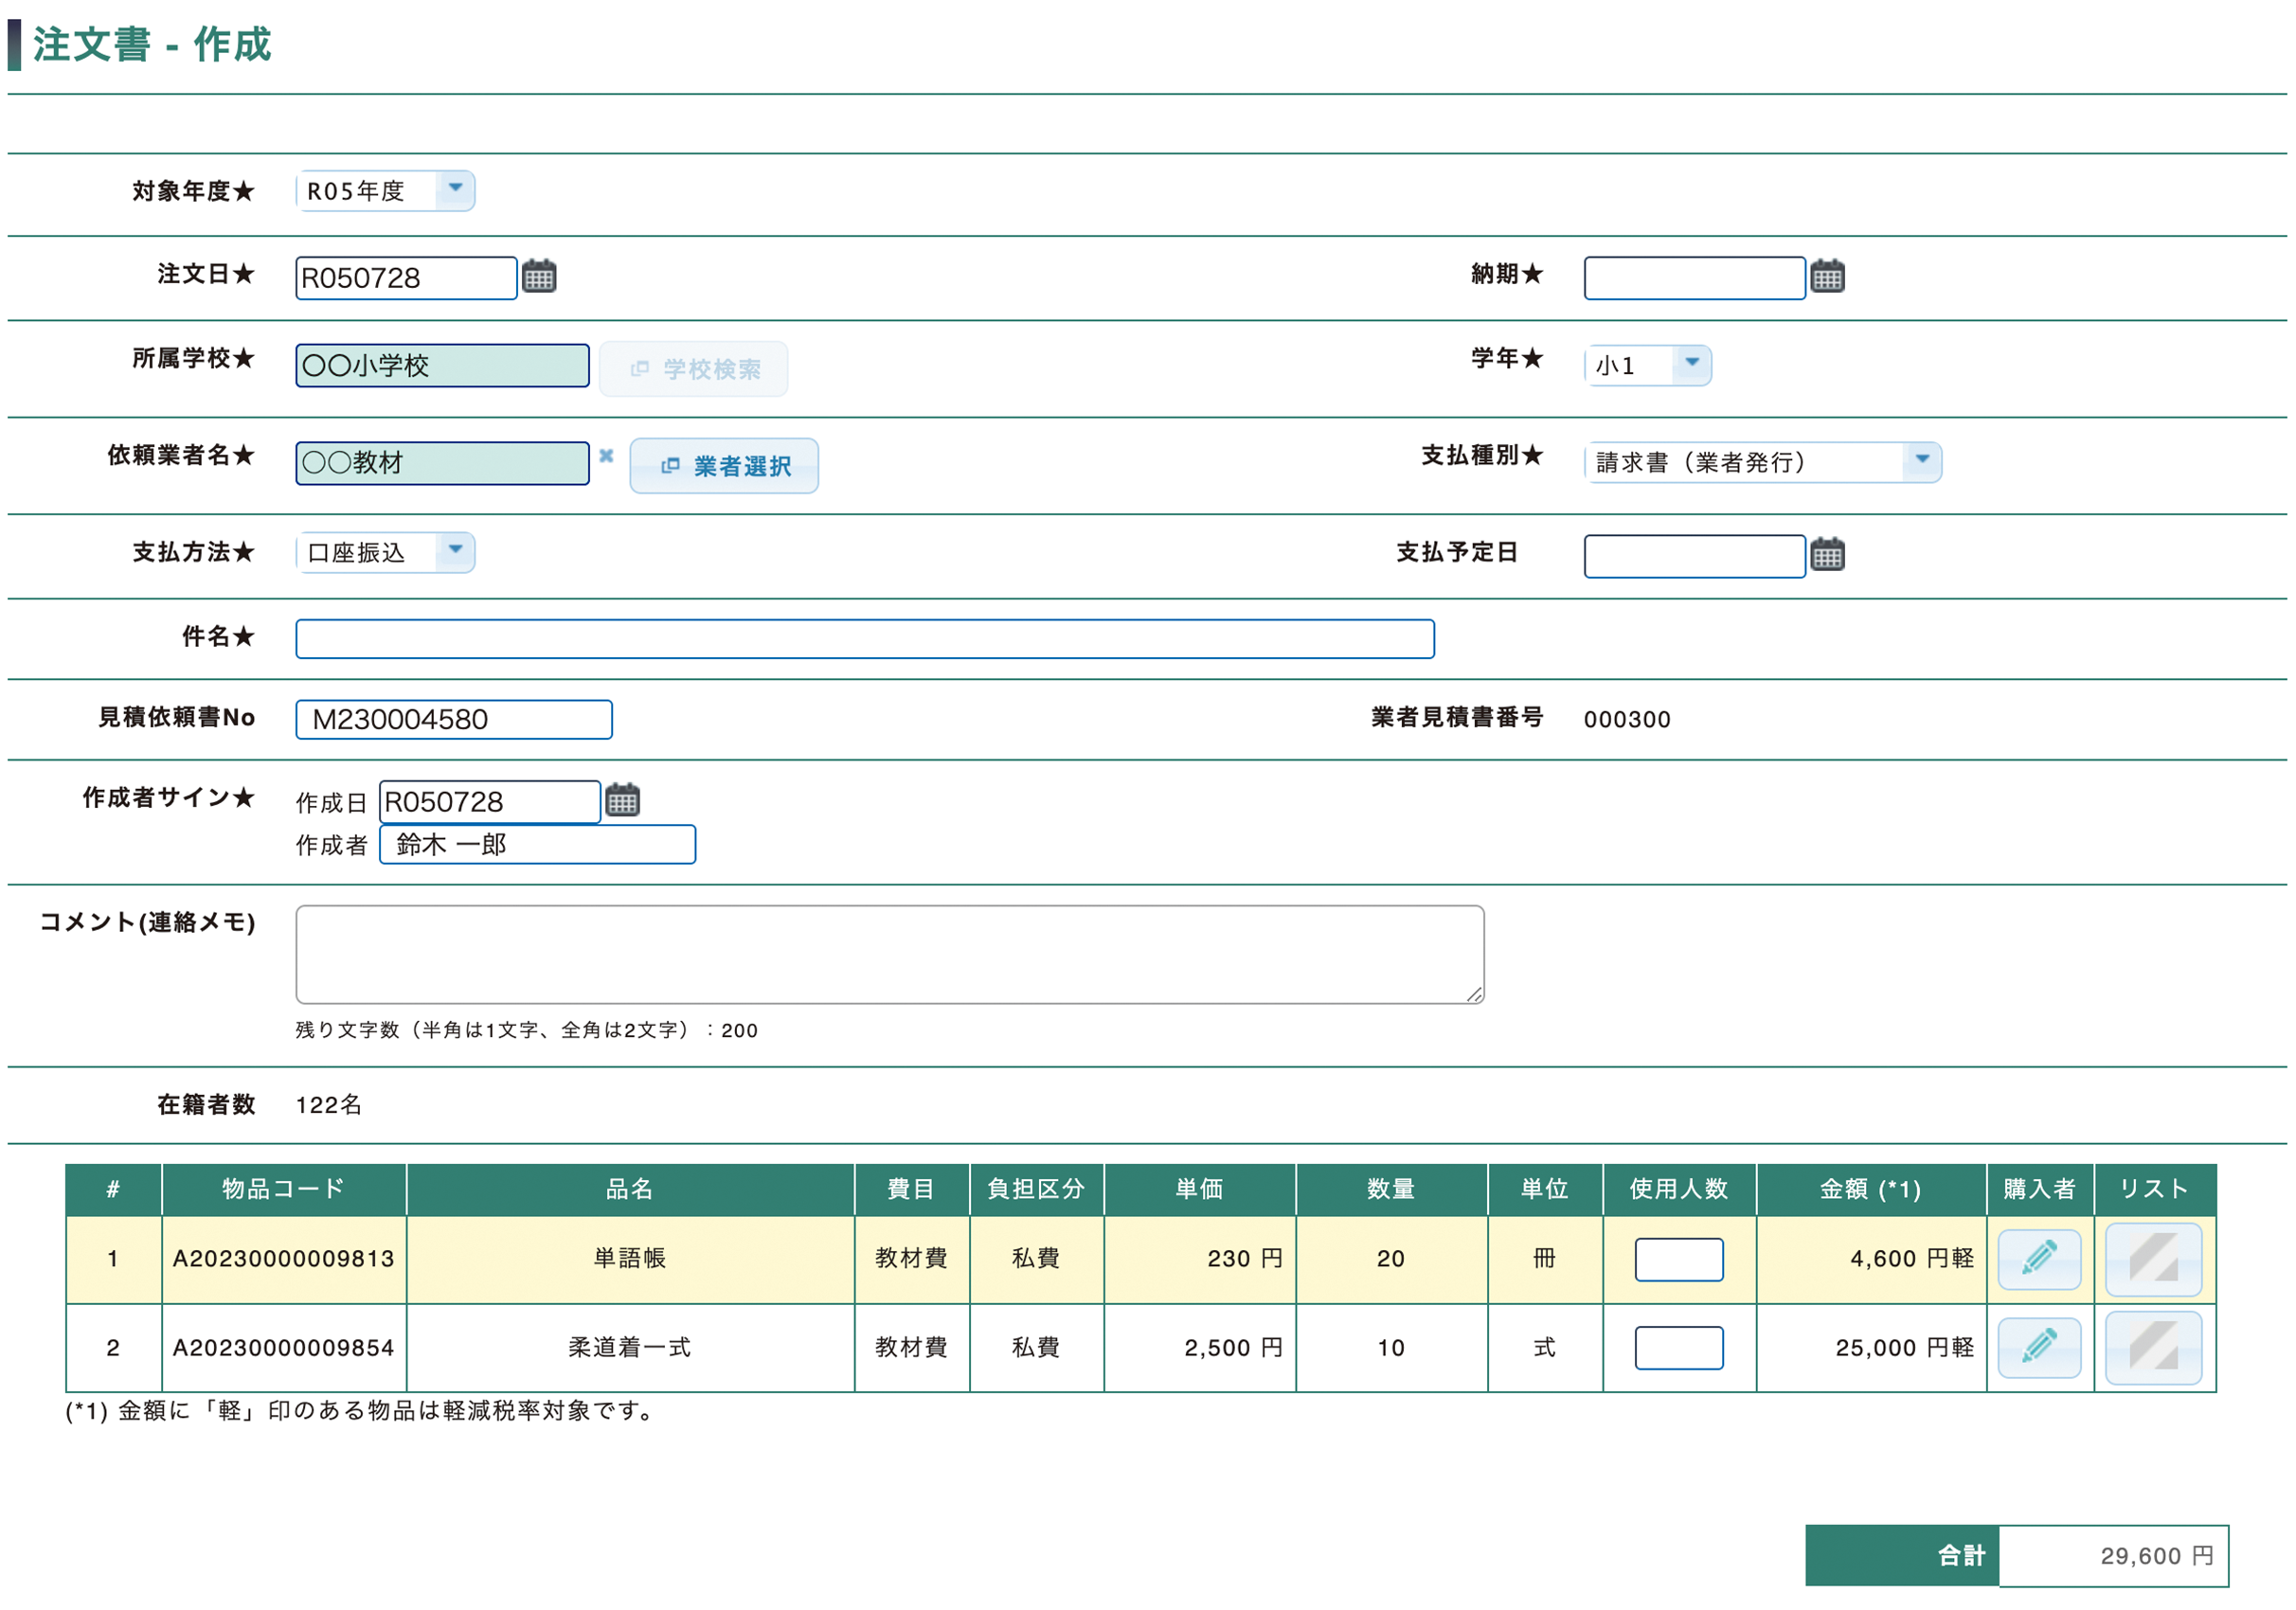This screenshot has width=2296, height=1610.
Task: Click the 作成者 name field
Action: click(537, 844)
